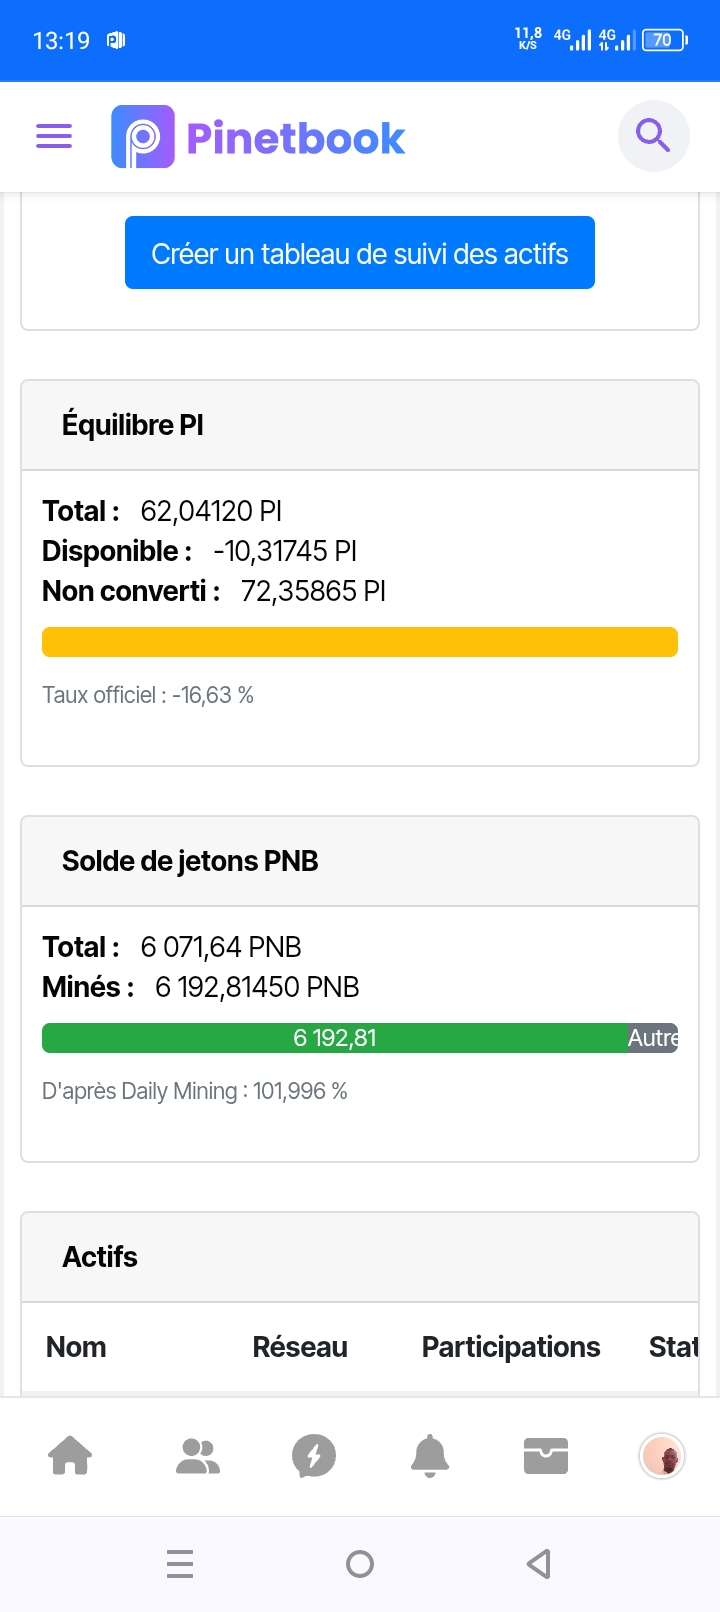Open the search magnifier
This screenshot has height=1612, width=720.
tap(654, 135)
